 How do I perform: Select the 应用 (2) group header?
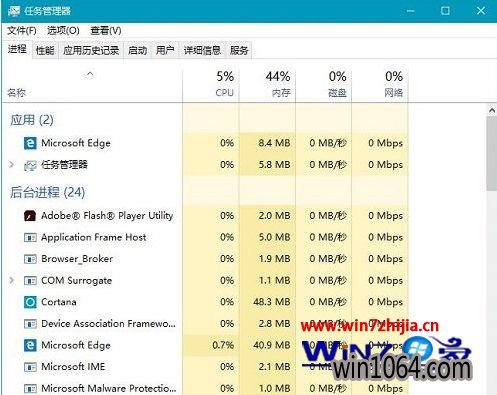(x=32, y=120)
